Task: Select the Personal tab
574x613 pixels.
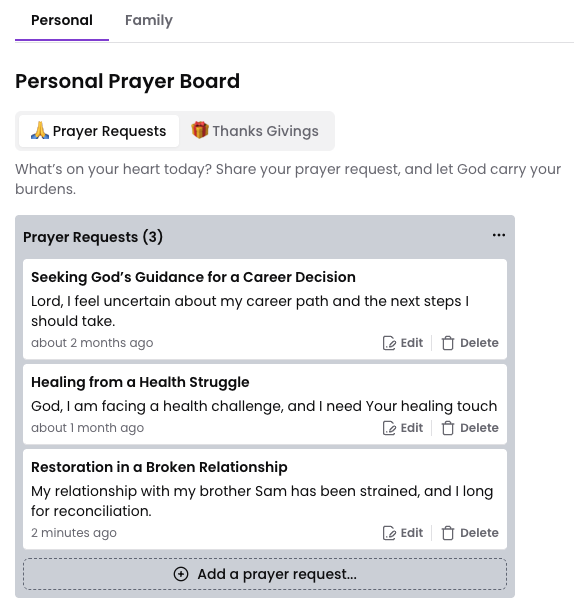Action: (62, 20)
